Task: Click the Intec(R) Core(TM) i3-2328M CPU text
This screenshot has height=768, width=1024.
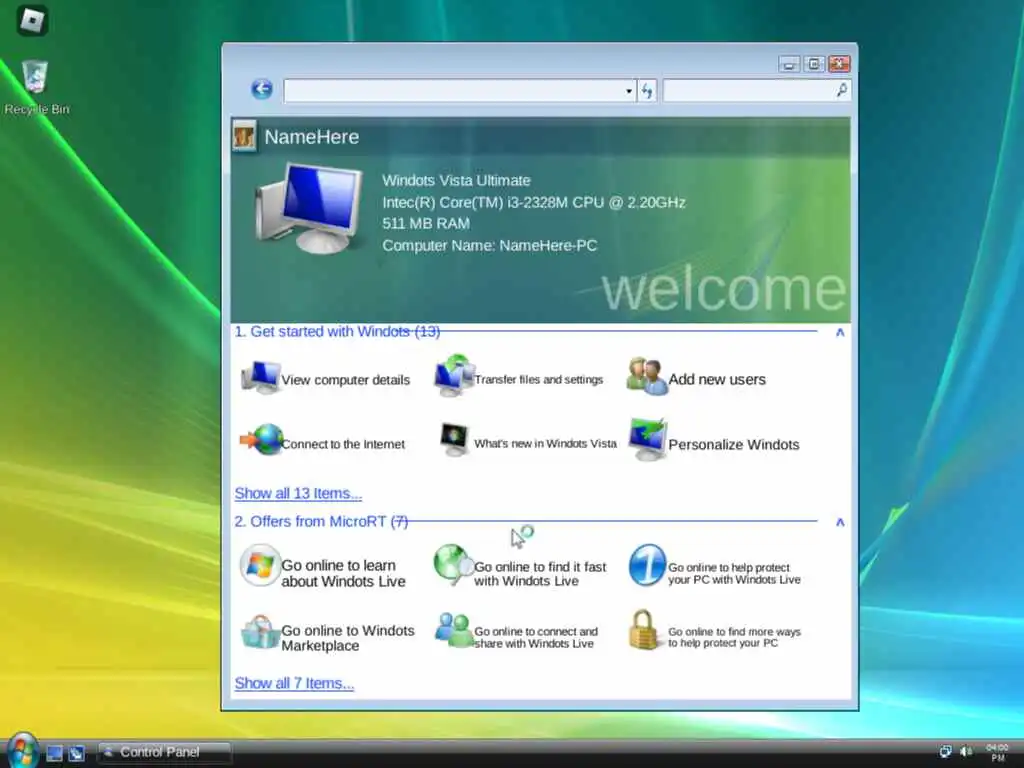Action: click(534, 202)
